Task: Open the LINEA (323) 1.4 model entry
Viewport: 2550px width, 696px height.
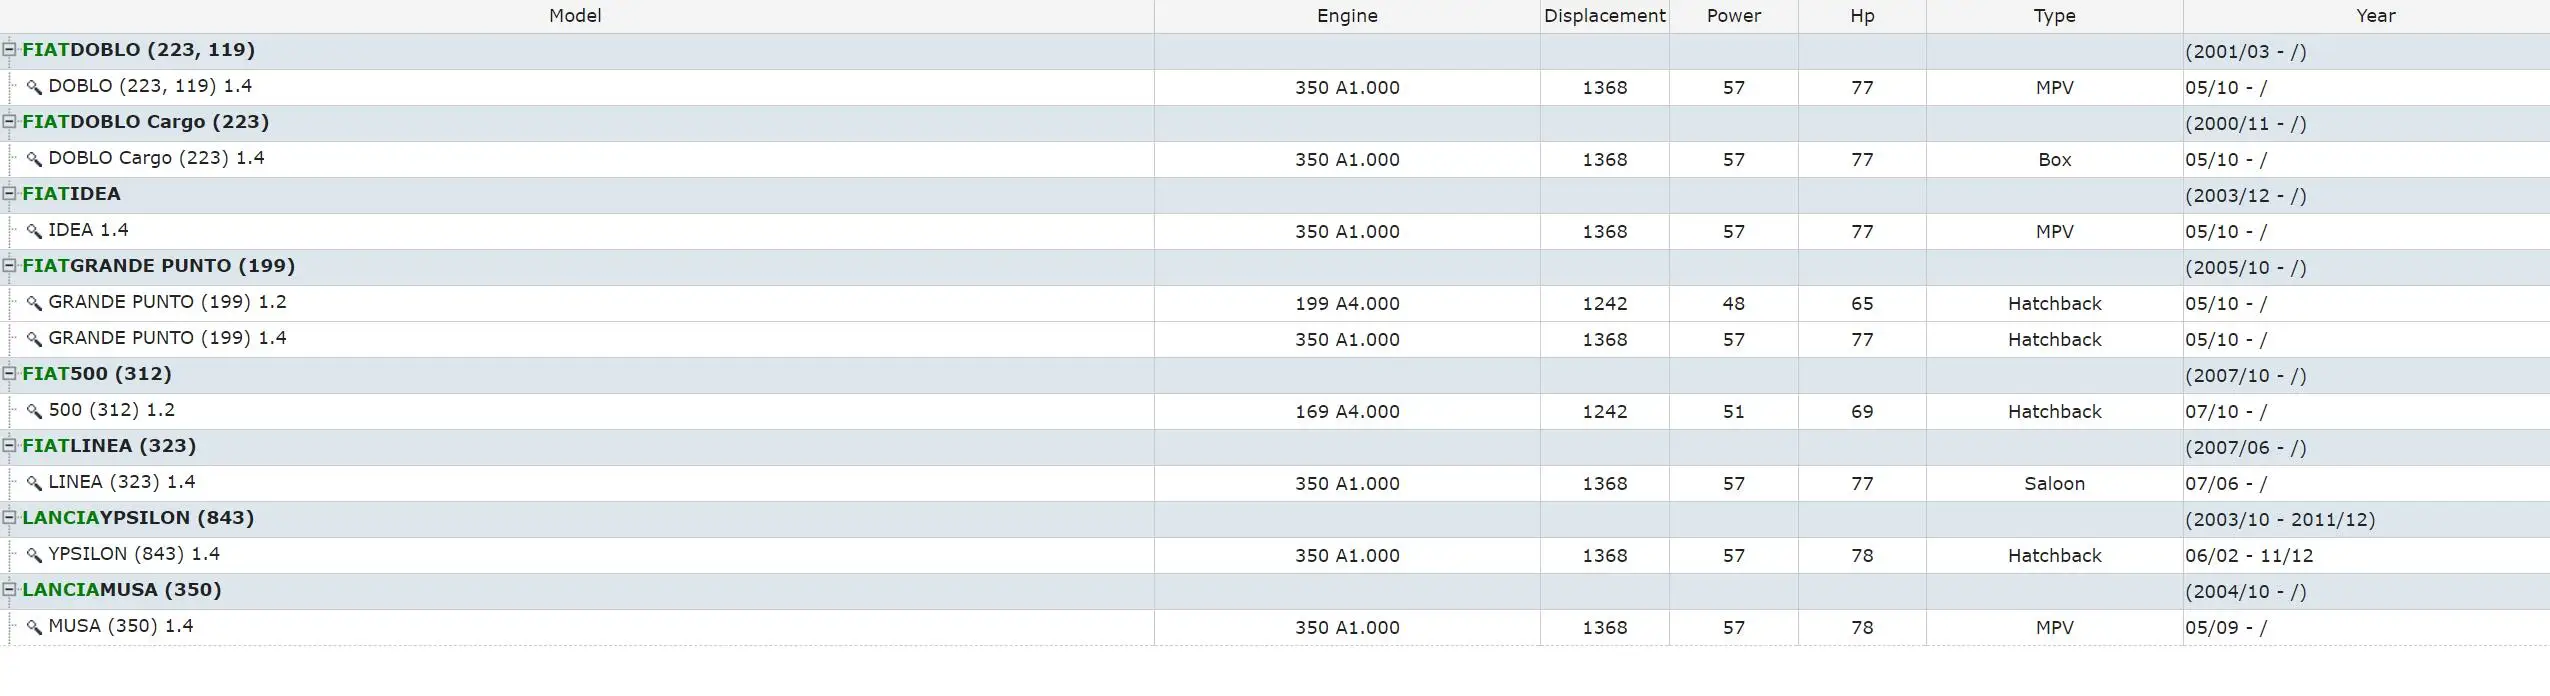Action: pos(122,482)
